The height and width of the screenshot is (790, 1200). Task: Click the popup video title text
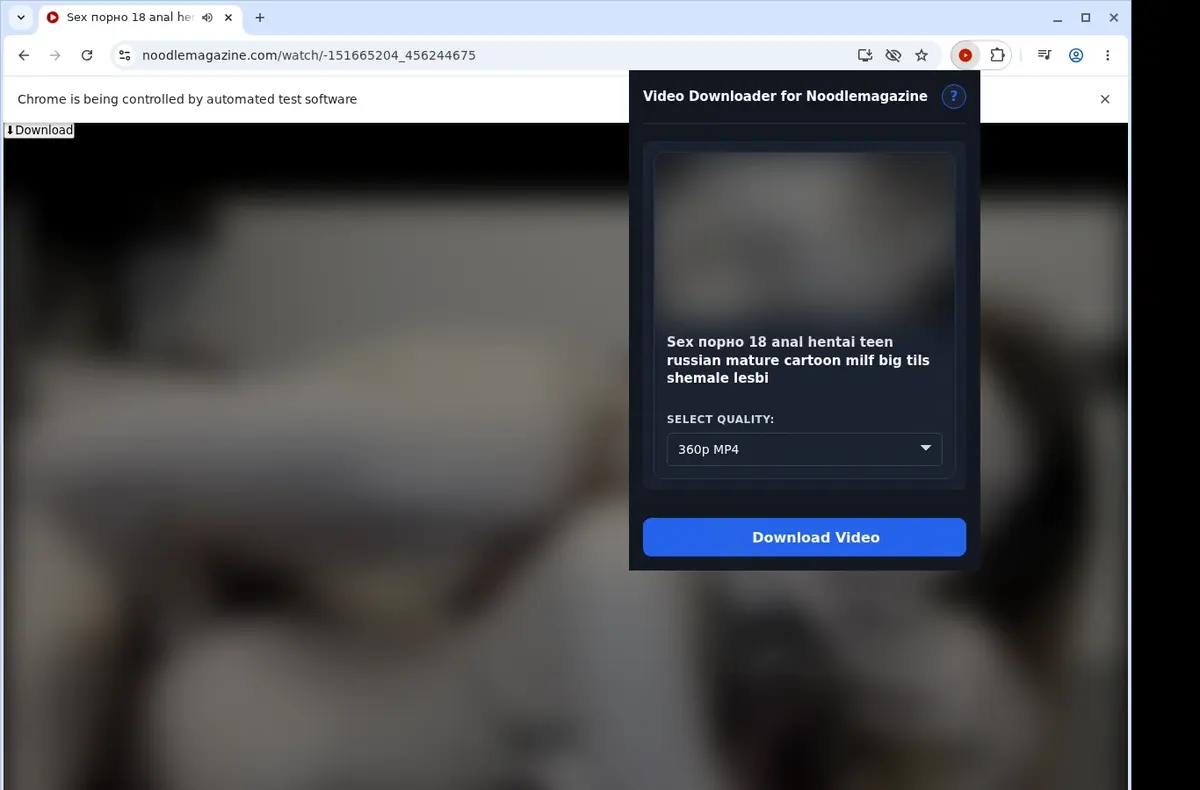tap(798, 360)
